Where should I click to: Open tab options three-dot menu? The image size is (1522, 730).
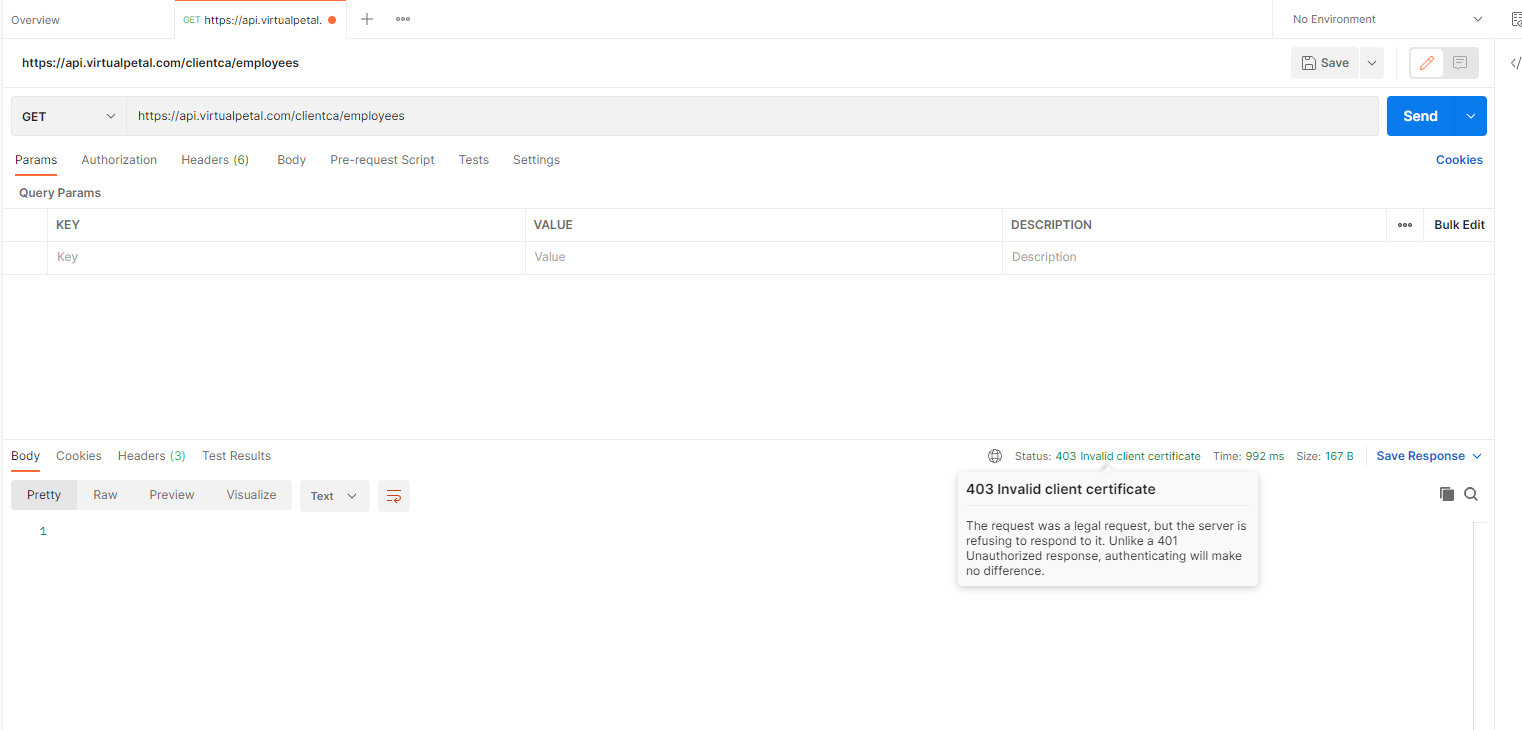point(403,19)
